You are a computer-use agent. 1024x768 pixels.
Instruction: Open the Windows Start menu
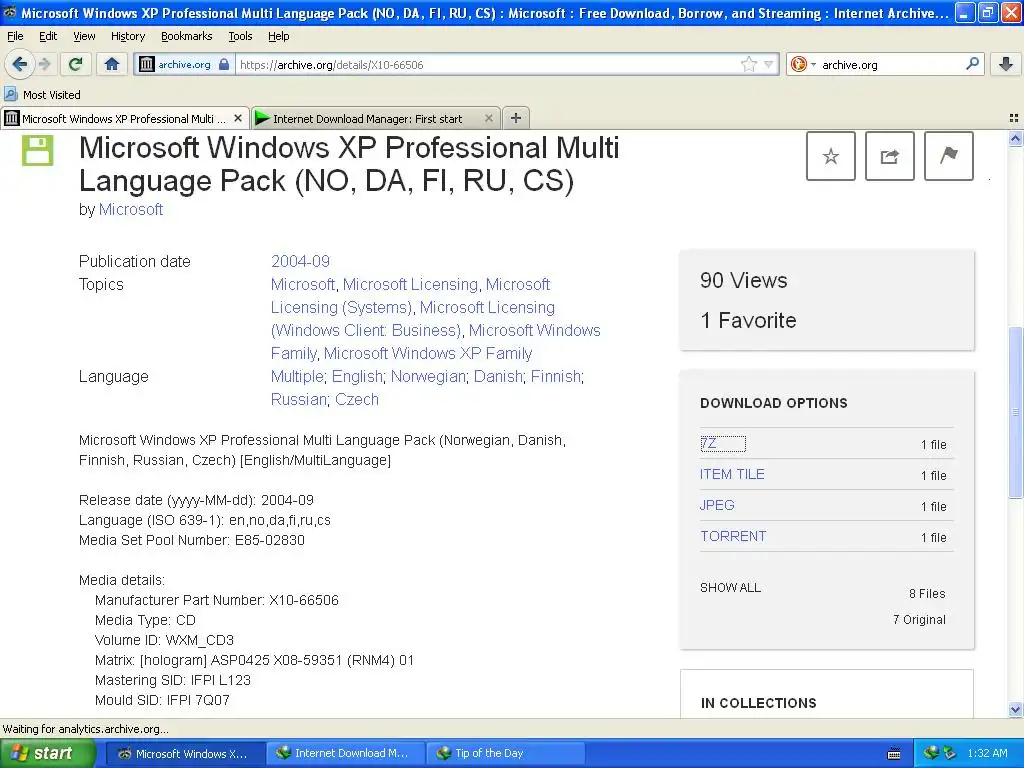point(47,754)
